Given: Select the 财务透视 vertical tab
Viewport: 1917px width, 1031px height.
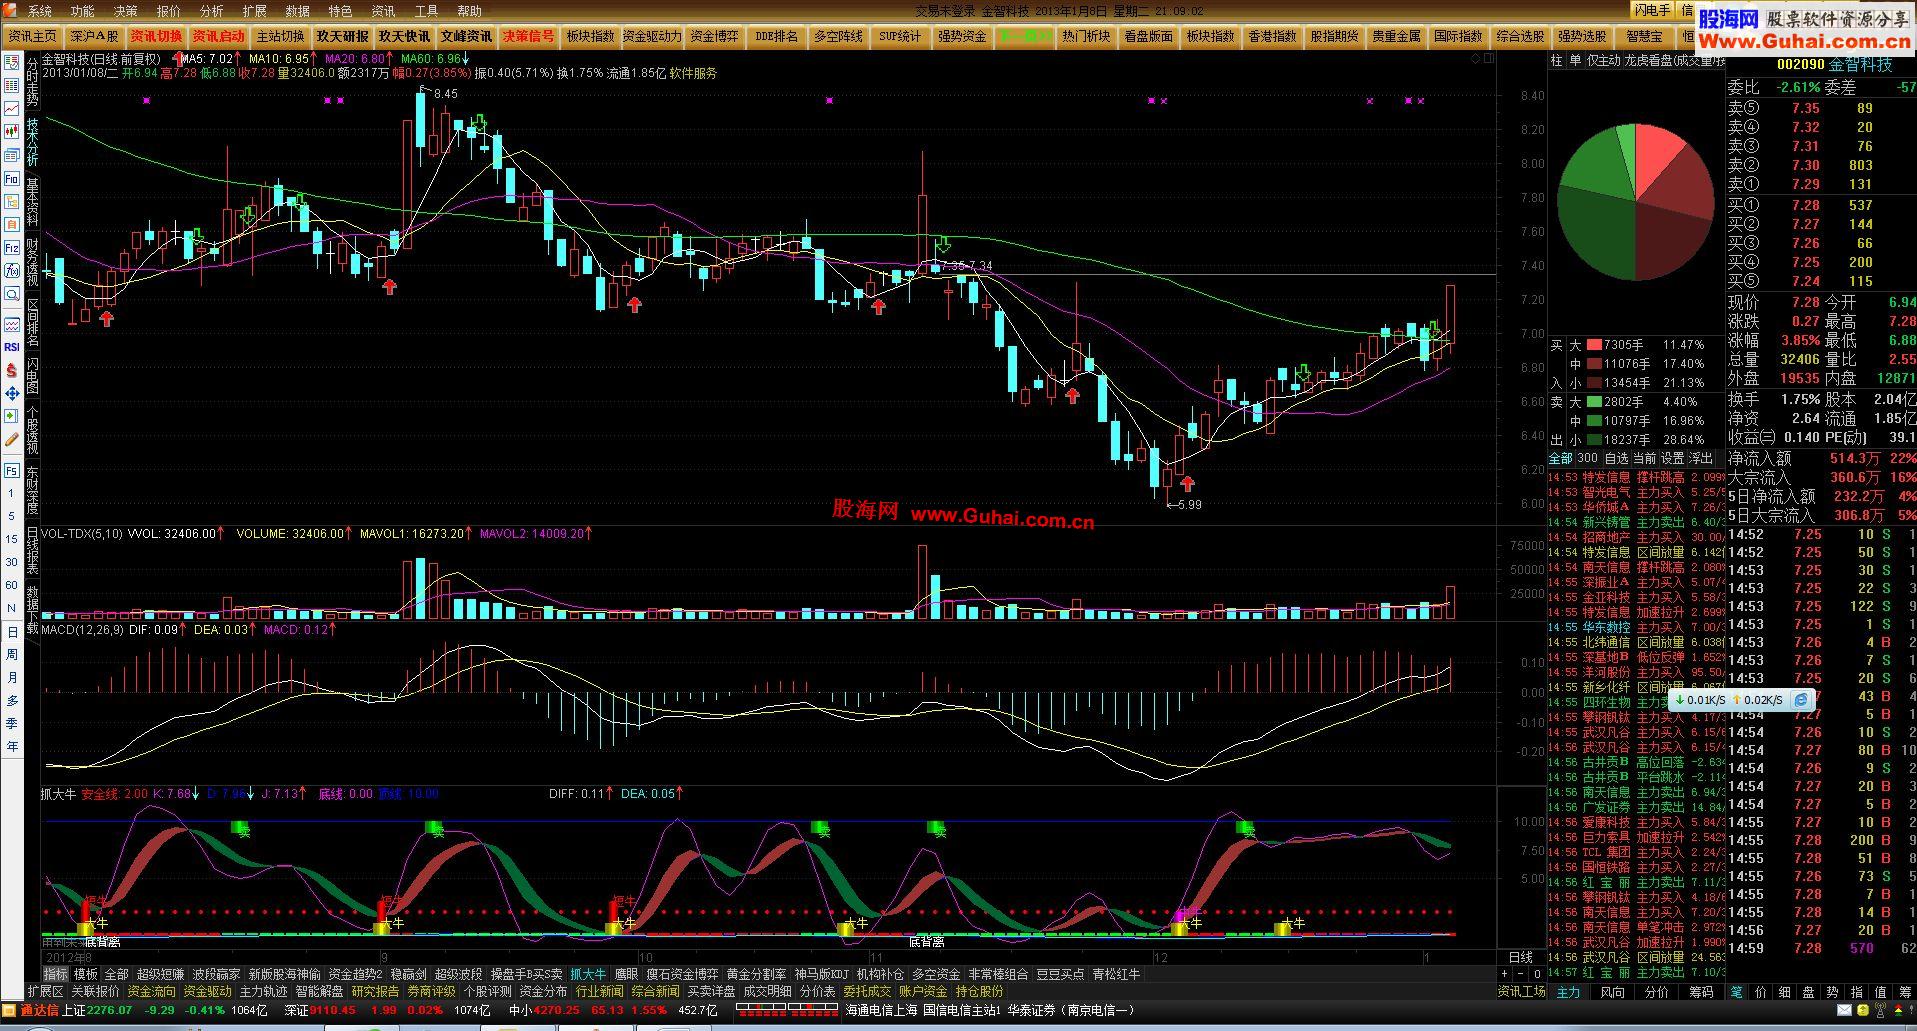Looking at the screenshot, I should click(x=32, y=262).
